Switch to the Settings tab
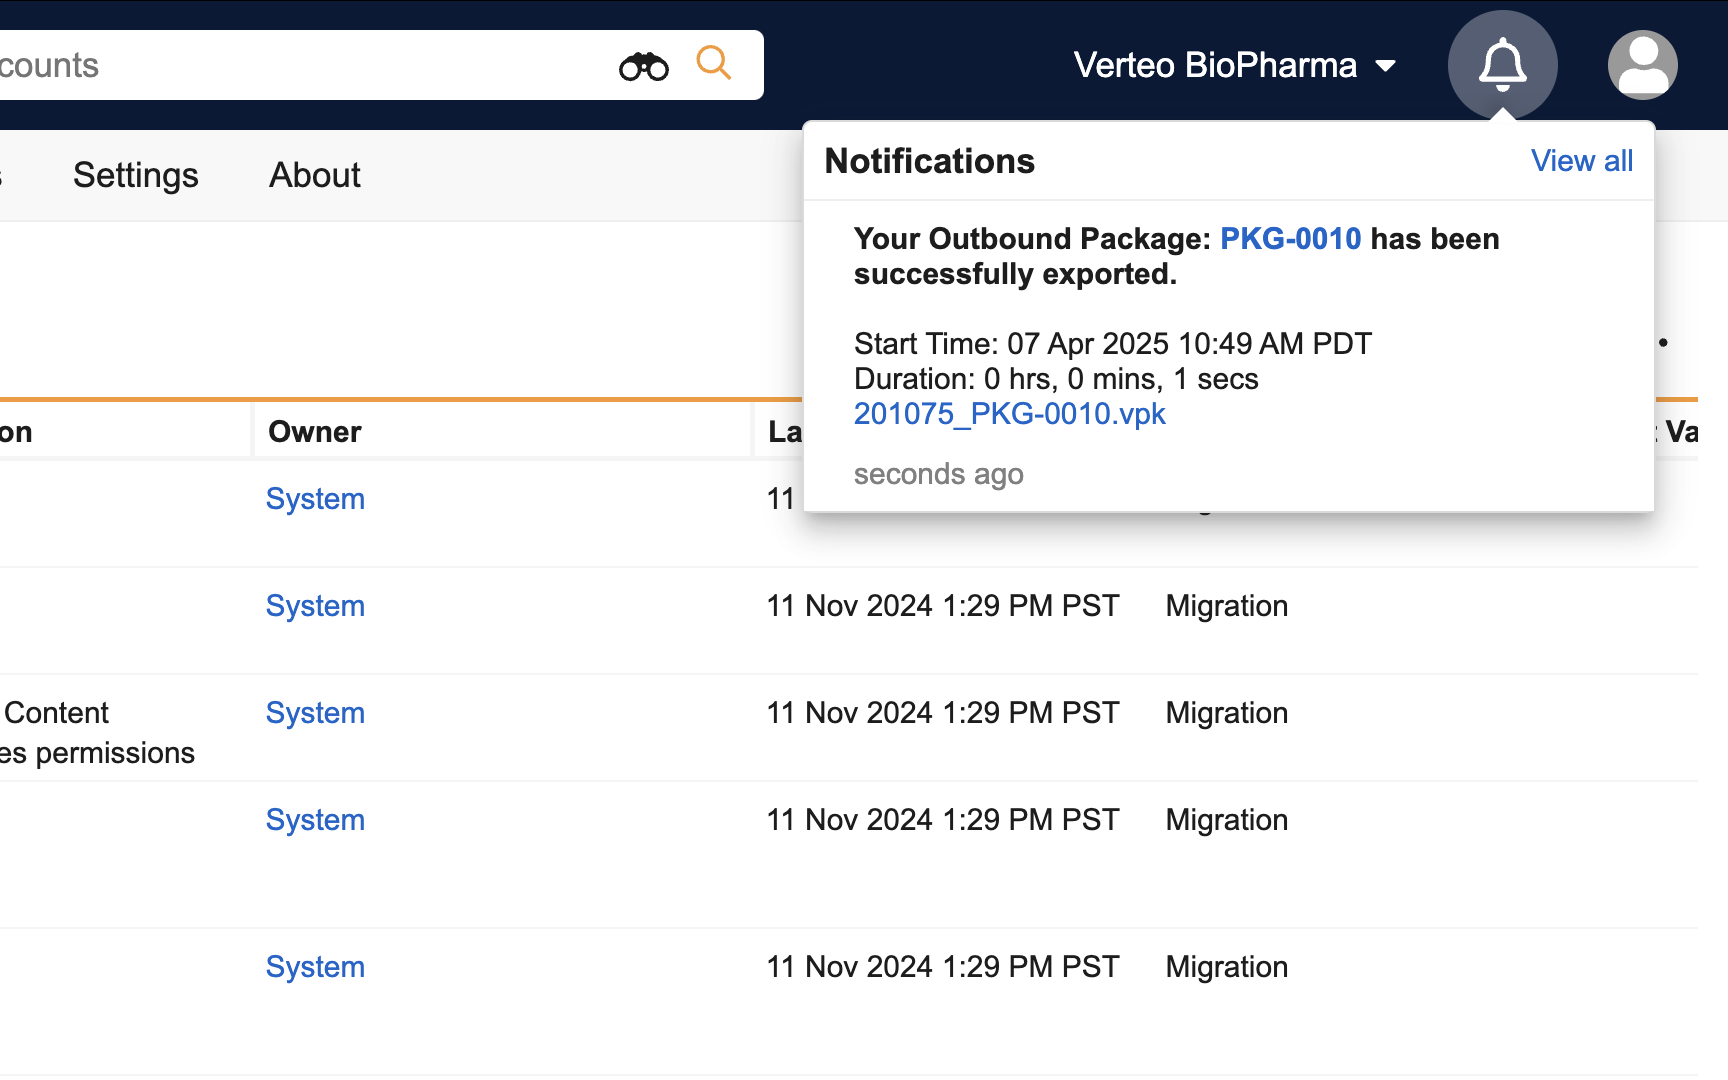The width and height of the screenshot is (1728, 1080). click(x=136, y=175)
